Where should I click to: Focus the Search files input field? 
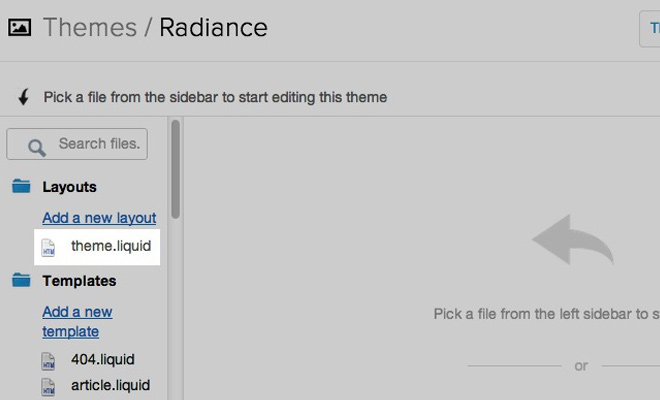(x=100, y=144)
